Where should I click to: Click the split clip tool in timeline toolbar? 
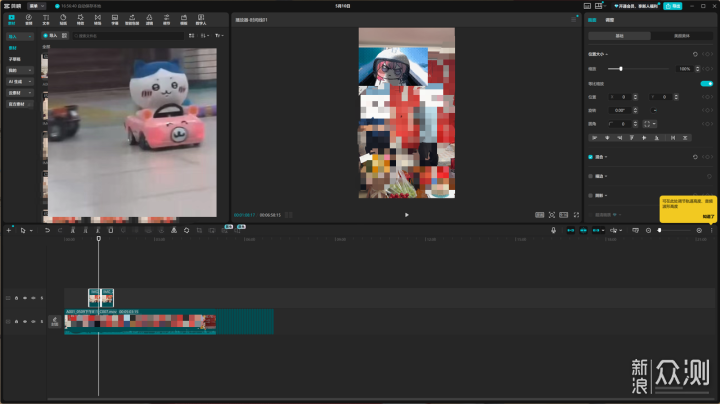tap(73, 230)
